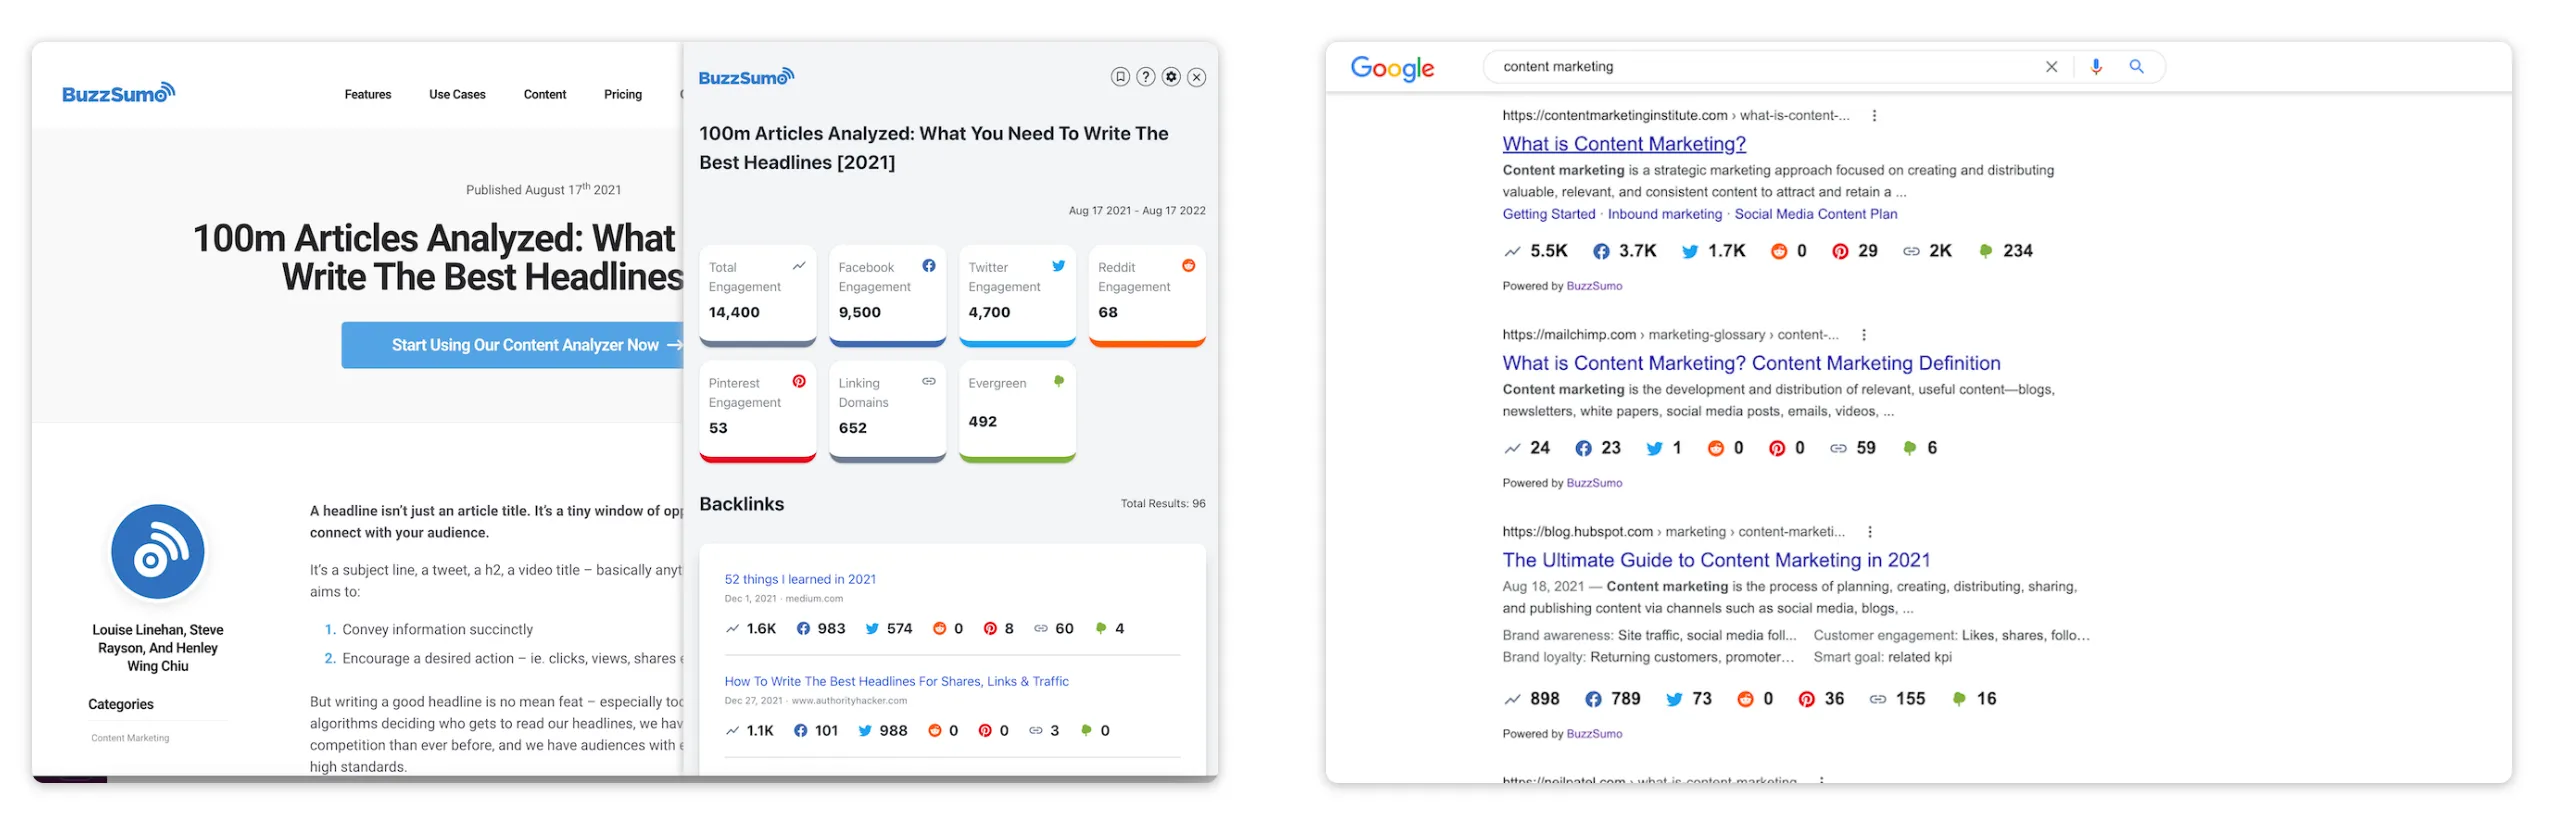Open three-dot menu for contentmarketinginstitute.com result

(x=1874, y=116)
